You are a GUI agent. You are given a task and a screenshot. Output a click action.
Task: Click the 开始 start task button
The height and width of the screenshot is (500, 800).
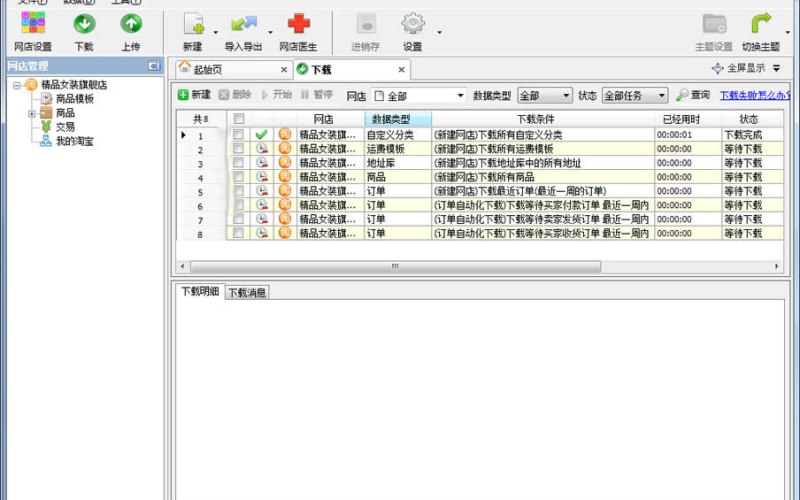pos(276,94)
